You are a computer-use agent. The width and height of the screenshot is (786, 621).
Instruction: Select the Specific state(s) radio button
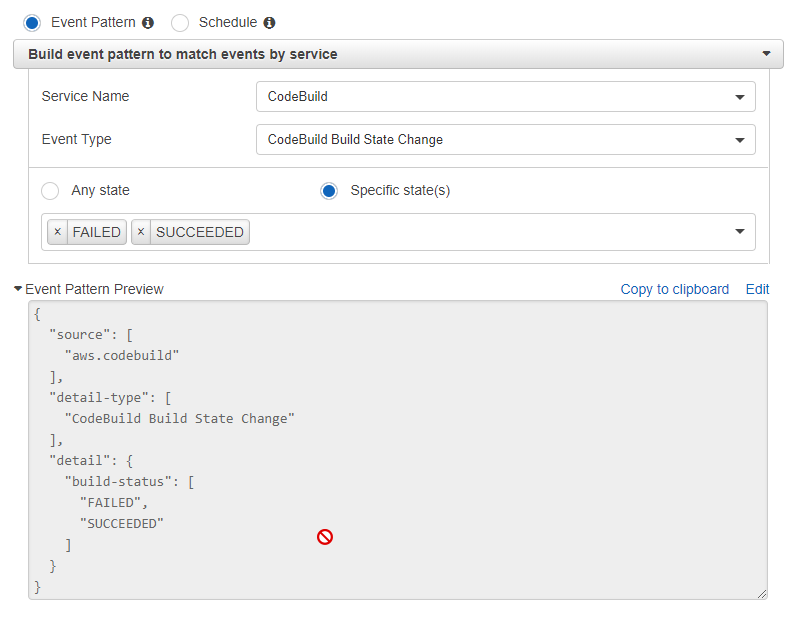pos(329,191)
